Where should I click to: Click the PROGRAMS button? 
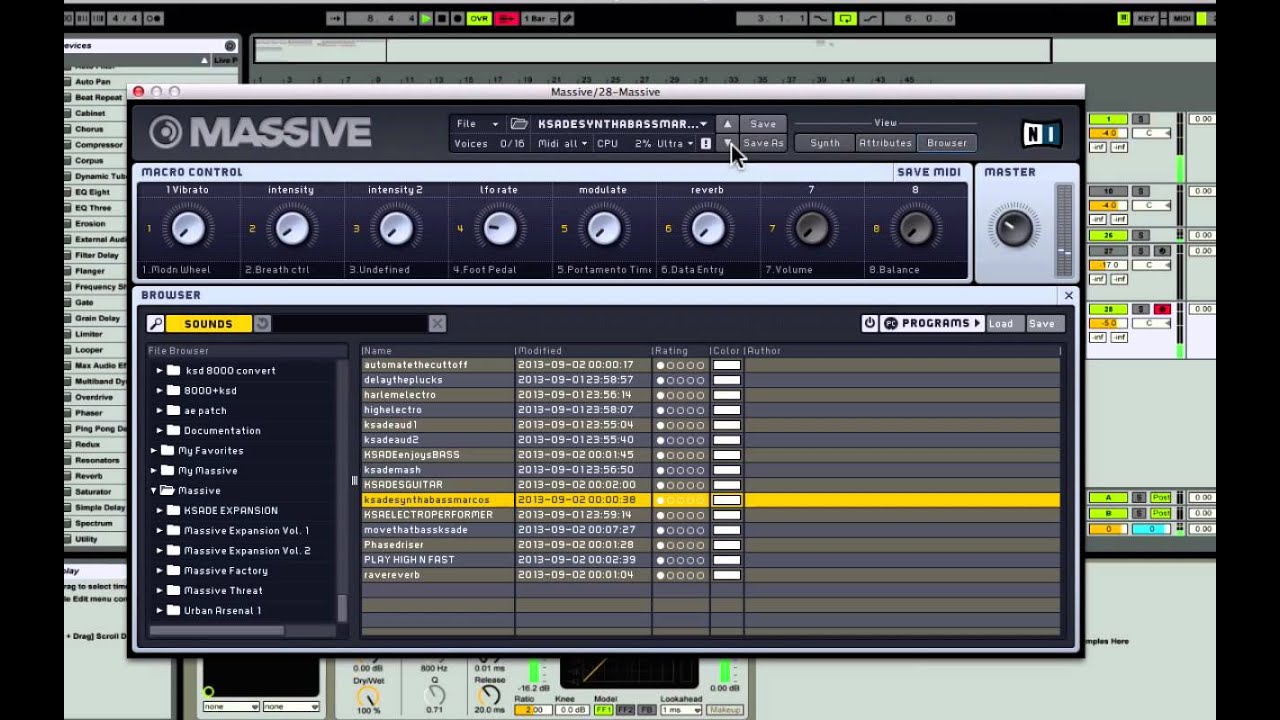(931, 324)
